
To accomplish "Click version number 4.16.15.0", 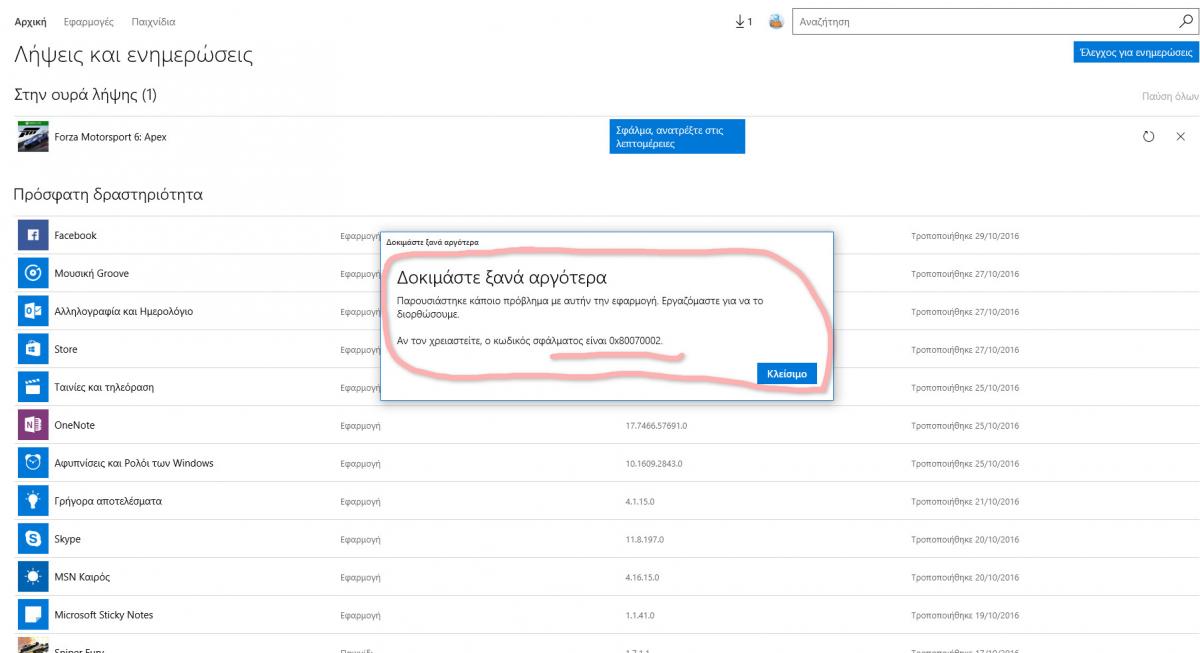I will 643,578.
